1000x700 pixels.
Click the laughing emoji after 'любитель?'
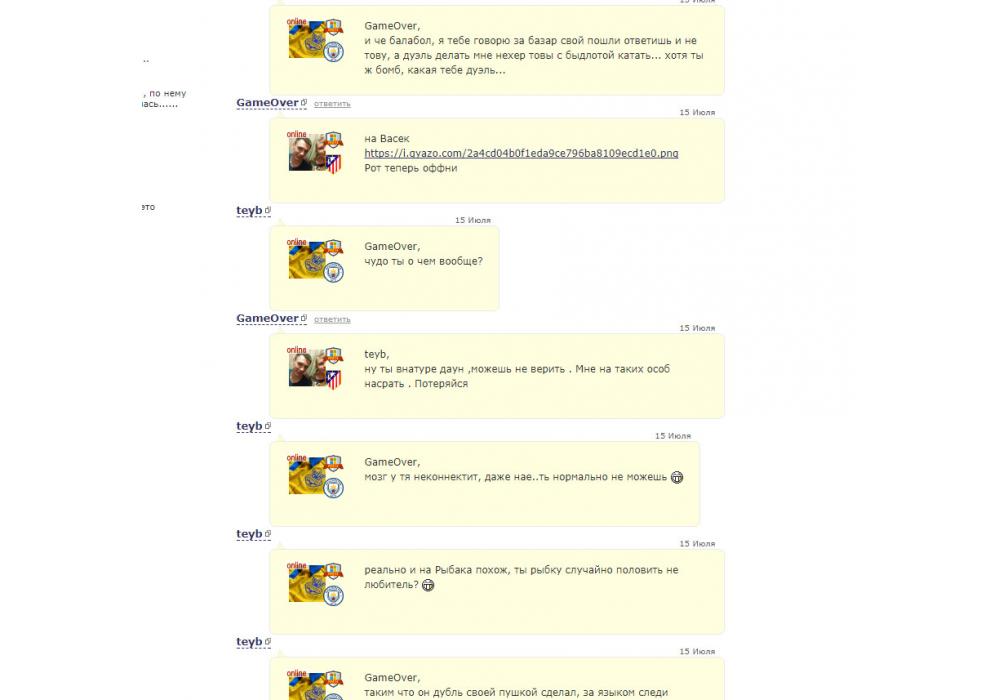[428, 585]
